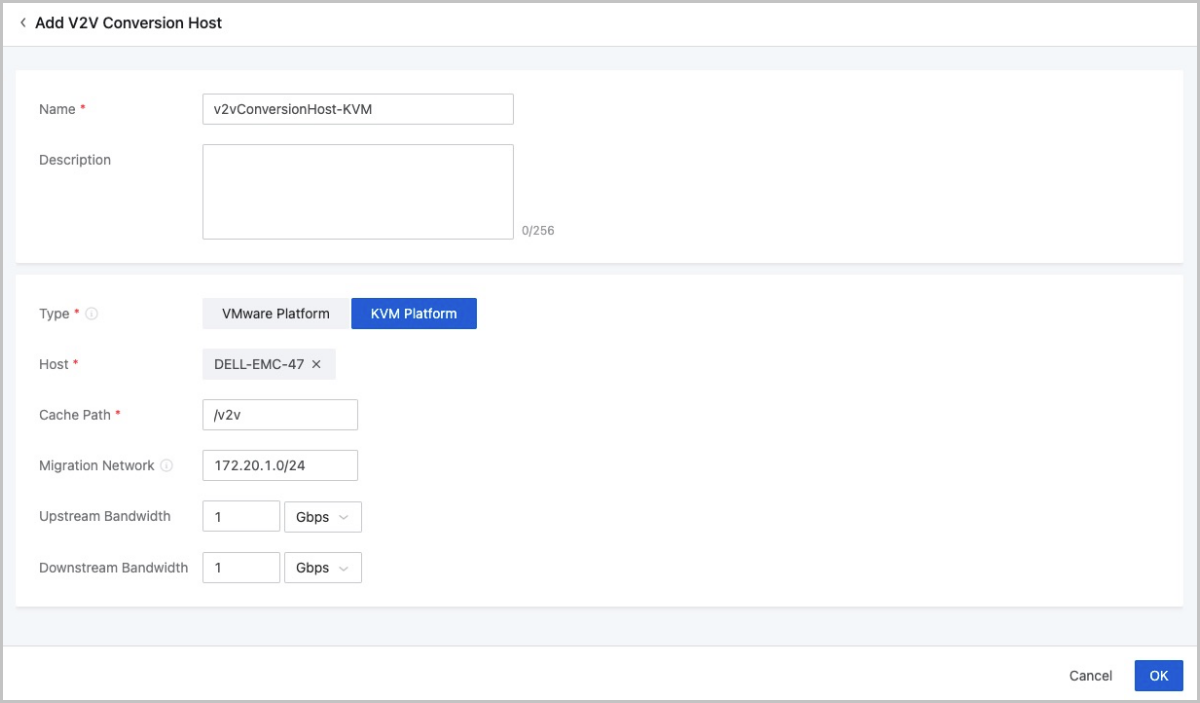Click the Add V2V Conversion Host title

click(x=128, y=22)
